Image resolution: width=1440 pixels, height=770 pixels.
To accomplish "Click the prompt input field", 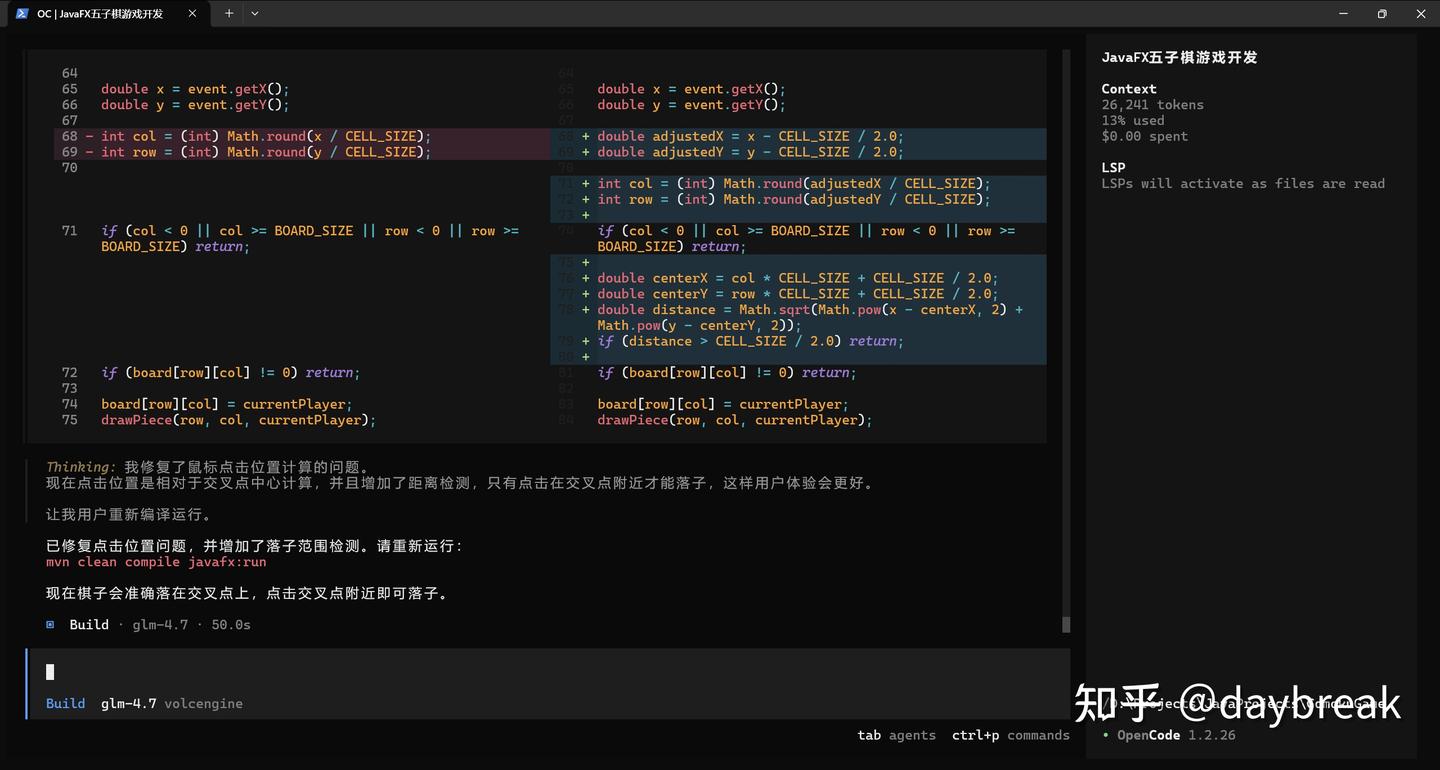I will pos(548,672).
